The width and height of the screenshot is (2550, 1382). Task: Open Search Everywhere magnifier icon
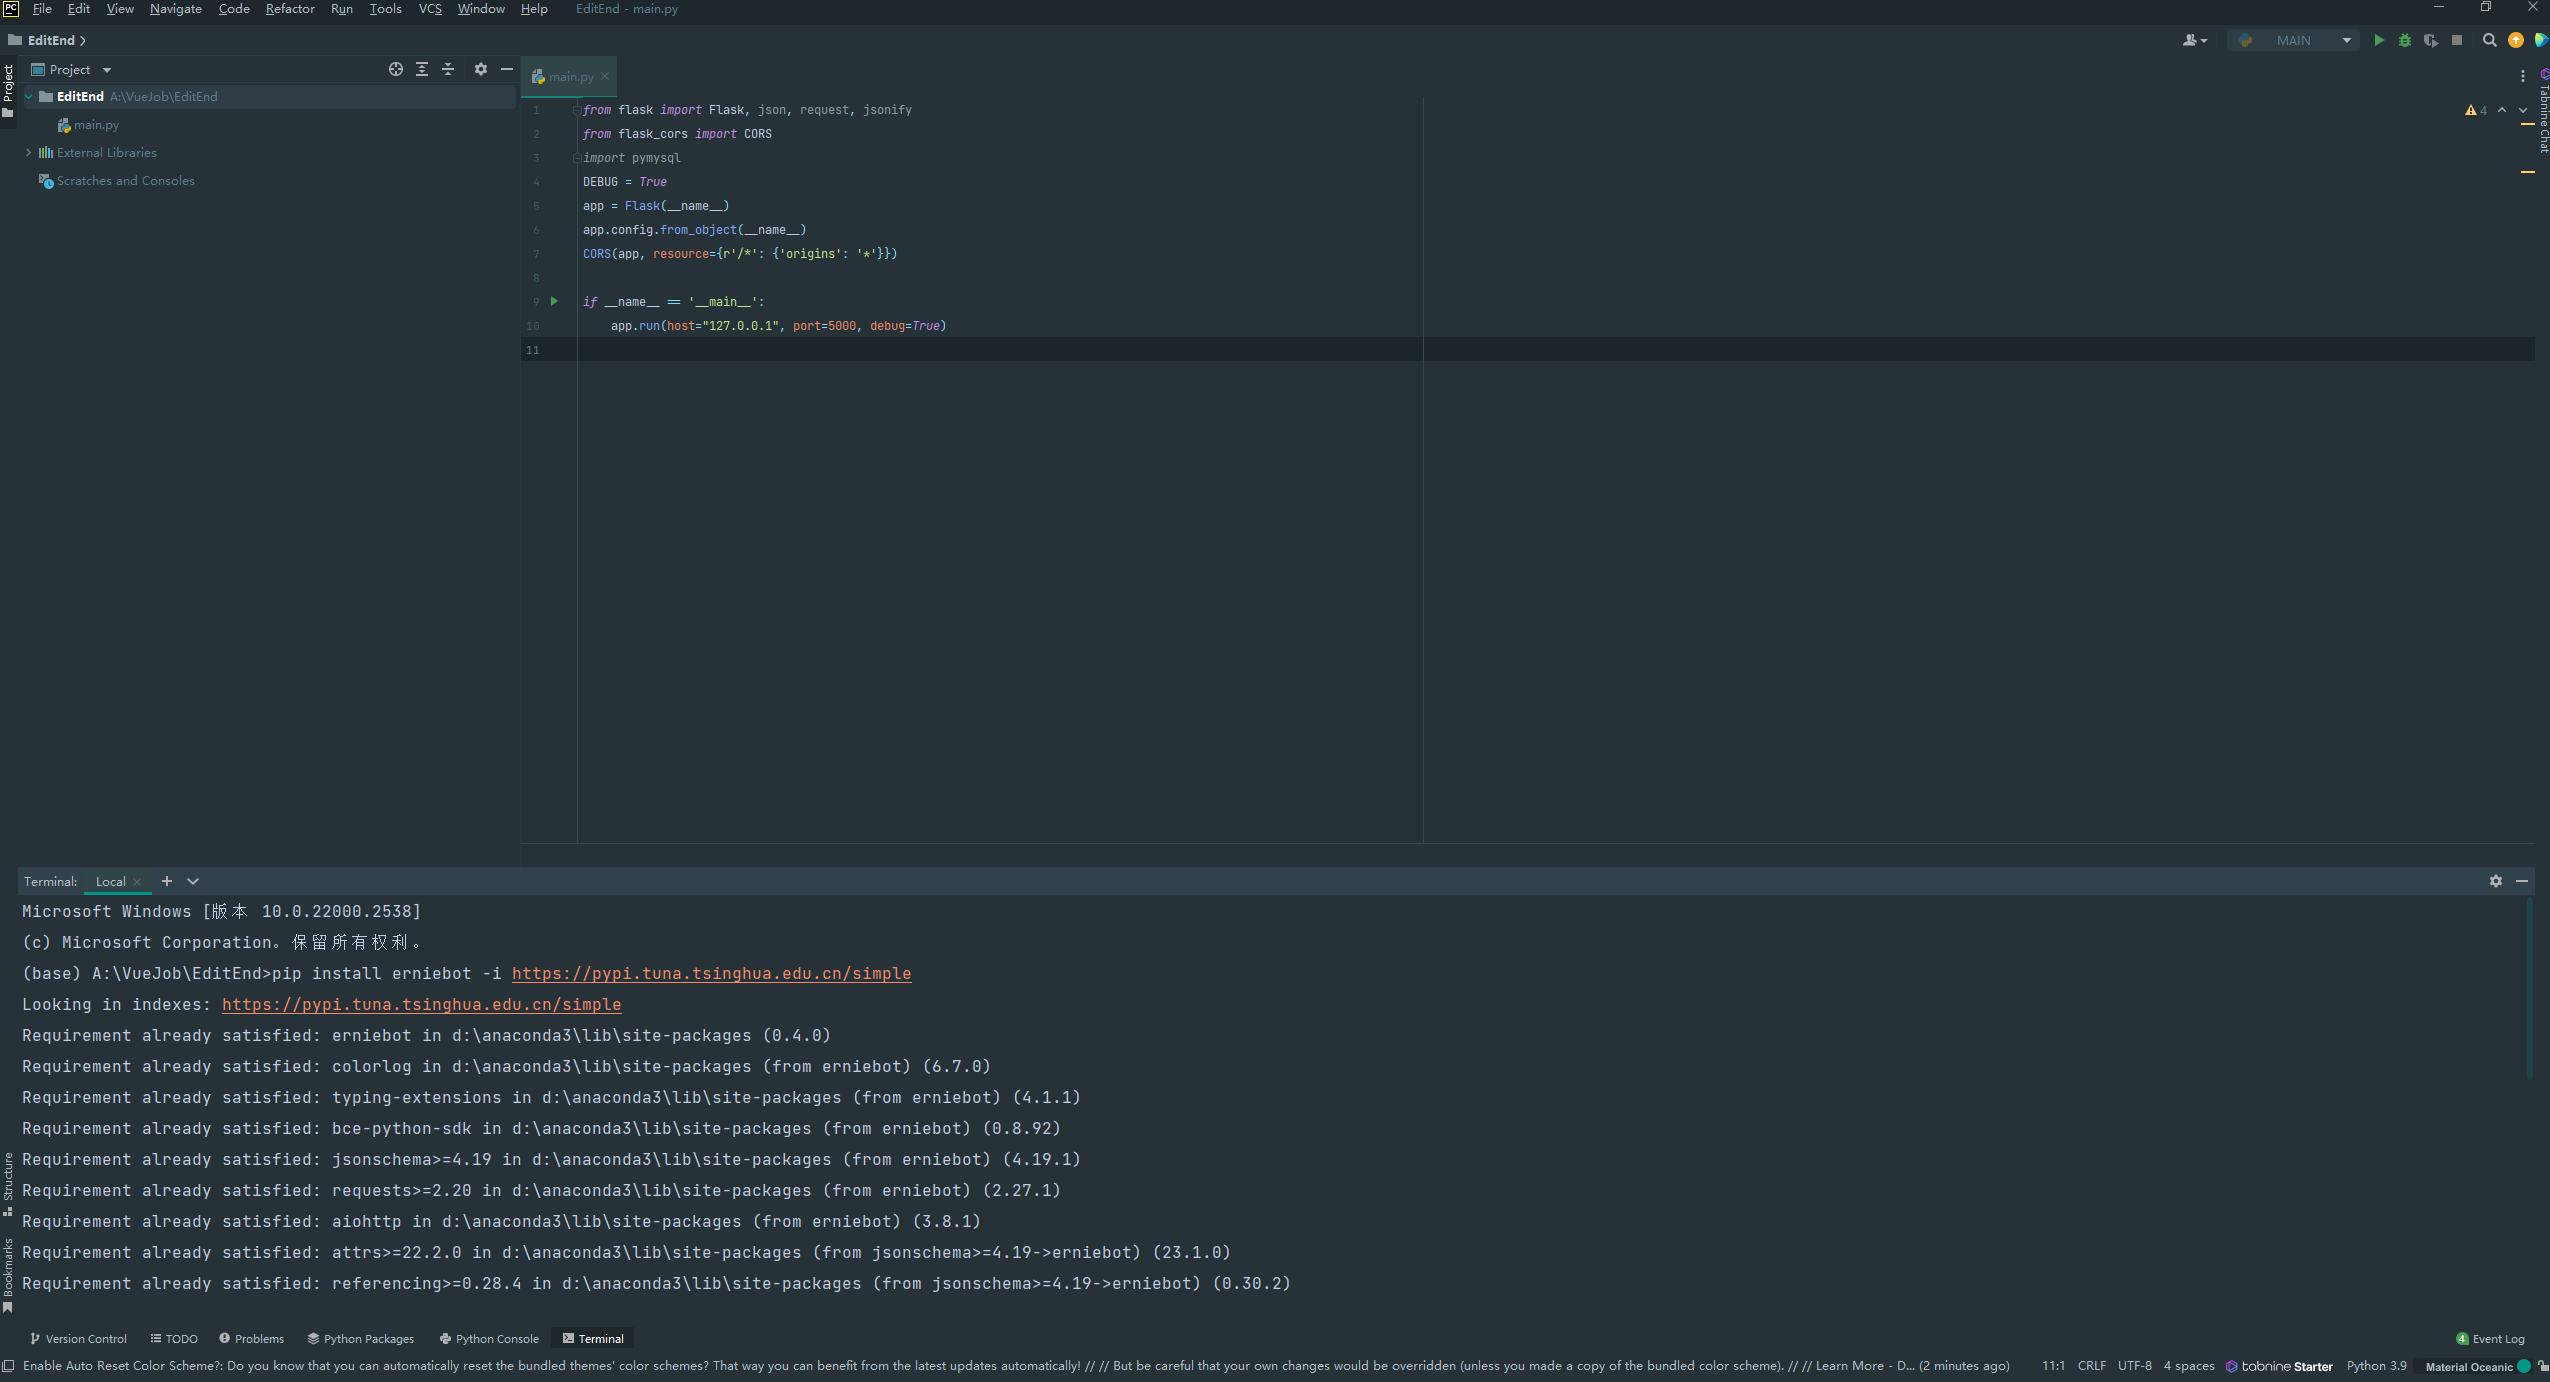click(x=2490, y=40)
